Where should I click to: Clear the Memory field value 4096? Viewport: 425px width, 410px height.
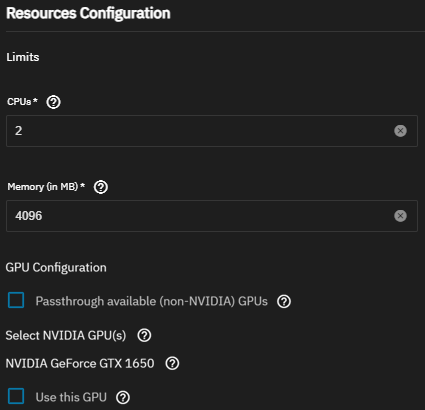coord(400,216)
